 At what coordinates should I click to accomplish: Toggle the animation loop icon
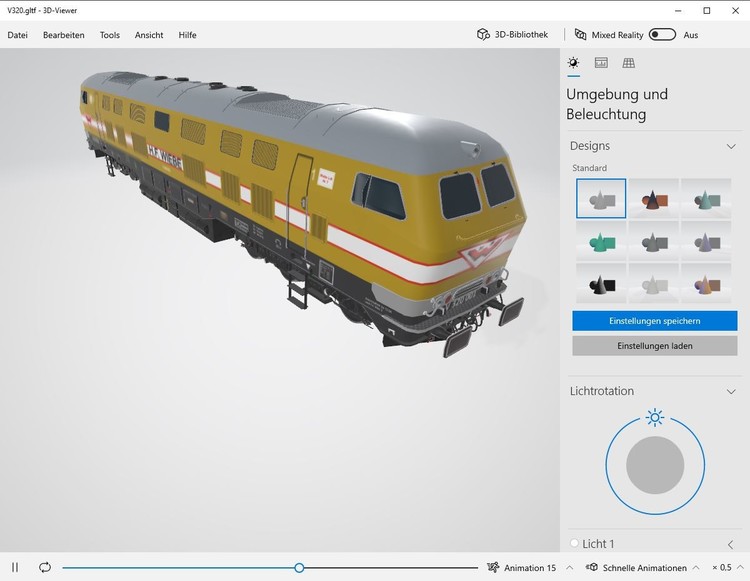[x=45, y=567]
